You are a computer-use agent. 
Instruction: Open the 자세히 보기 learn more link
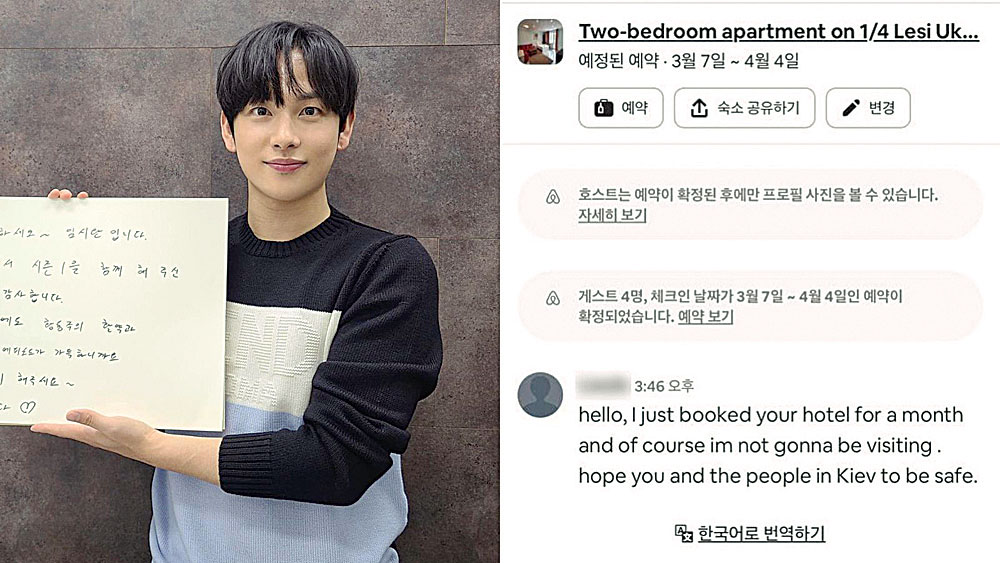click(x=612, y=216)
